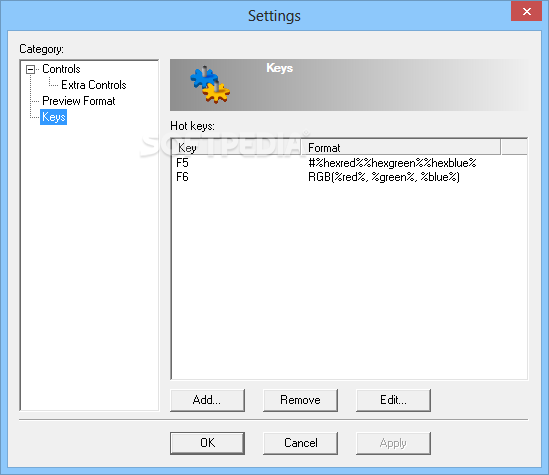
Task: Open the Edit... hot key dialog
Action: [393, 400]
